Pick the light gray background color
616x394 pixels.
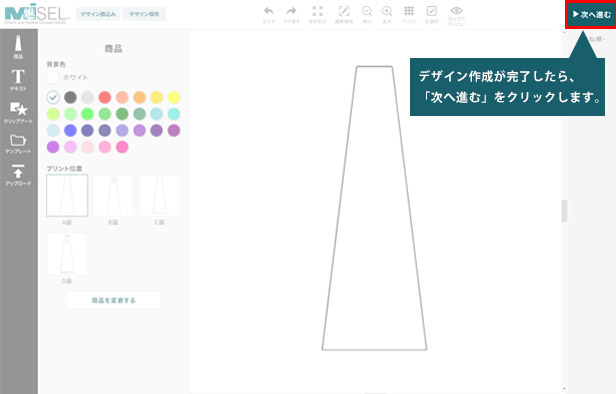coord(88,97)
